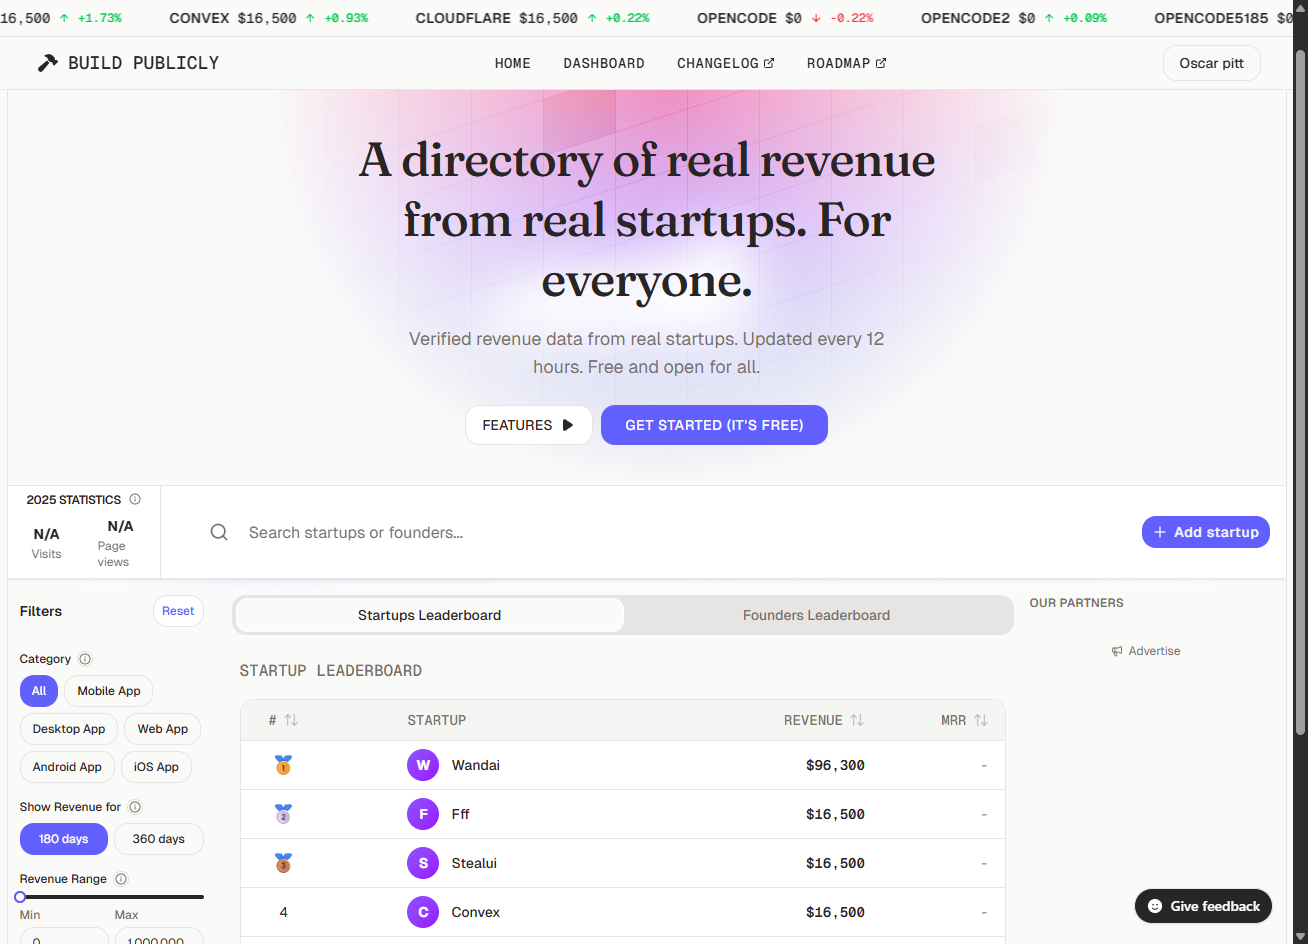Select the 360 days revenue option

[x=158, y=839]
